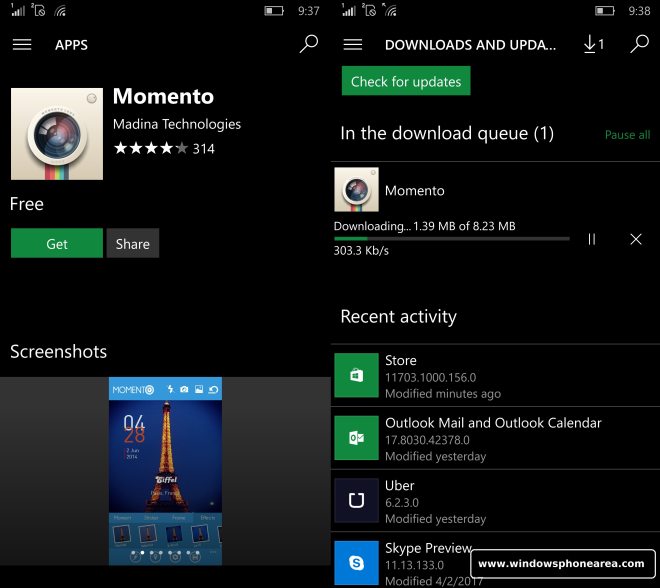Tap the Get button for Momento
Image resolution: width=660 pixels, height=588 pixels.
pos(57,243)
